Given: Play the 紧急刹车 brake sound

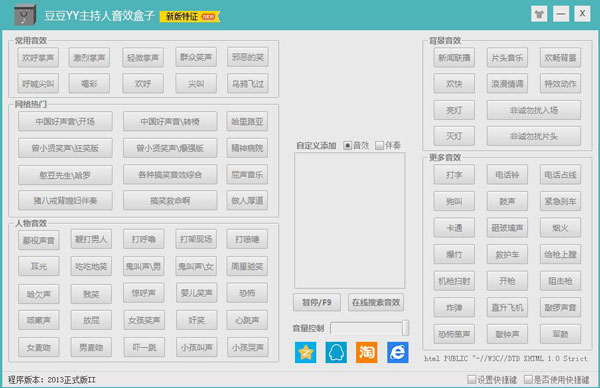Looking at the screenshot, I should point(560,201).
